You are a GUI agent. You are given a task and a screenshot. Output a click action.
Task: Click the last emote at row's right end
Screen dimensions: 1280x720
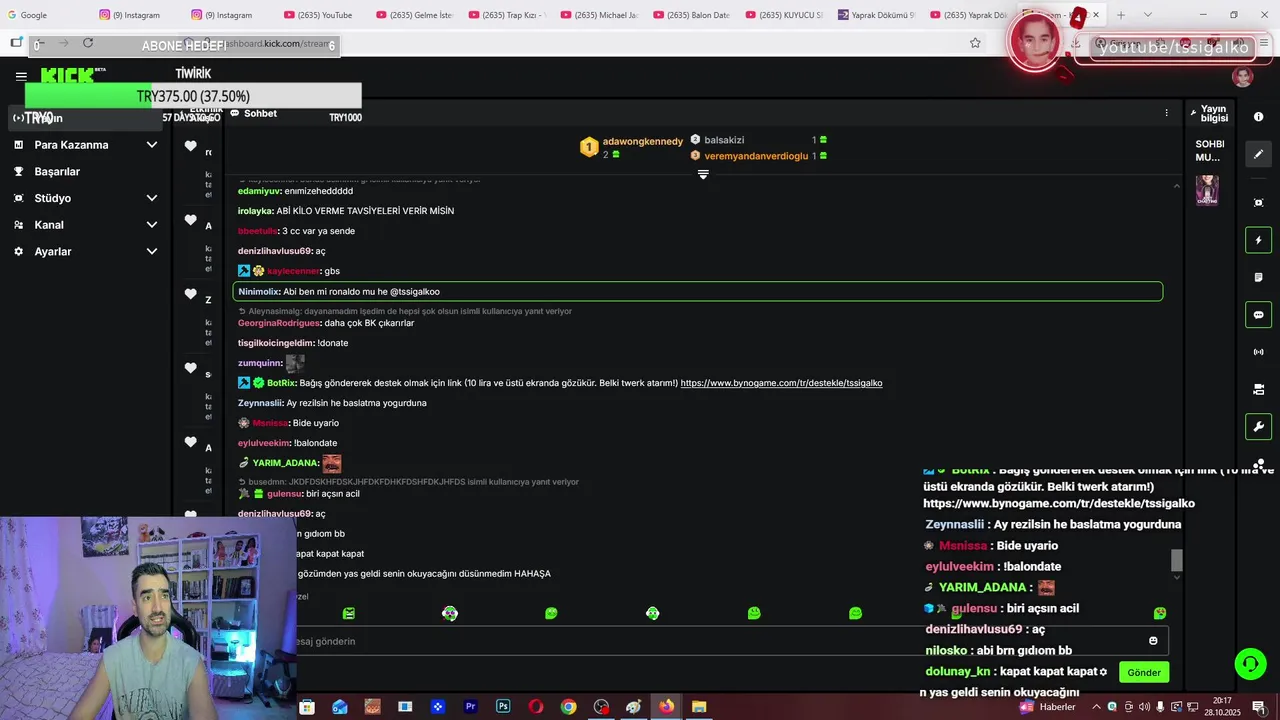[1160, 613]
